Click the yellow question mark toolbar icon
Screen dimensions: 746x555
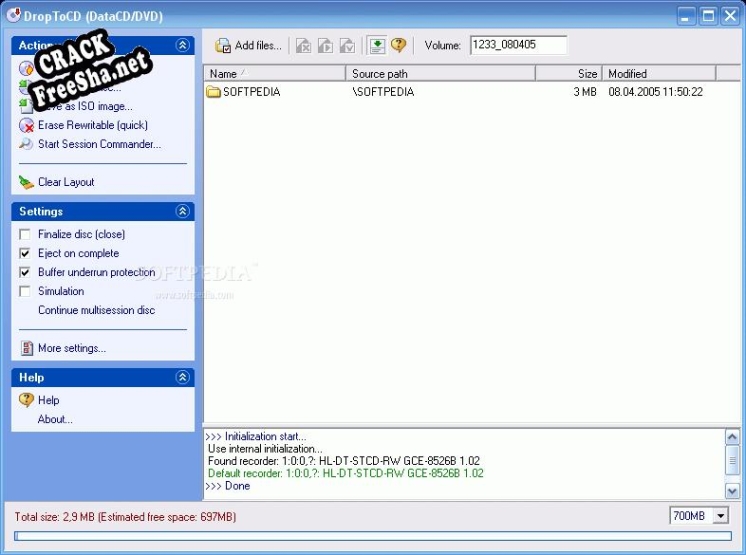[x=398, y=45]
